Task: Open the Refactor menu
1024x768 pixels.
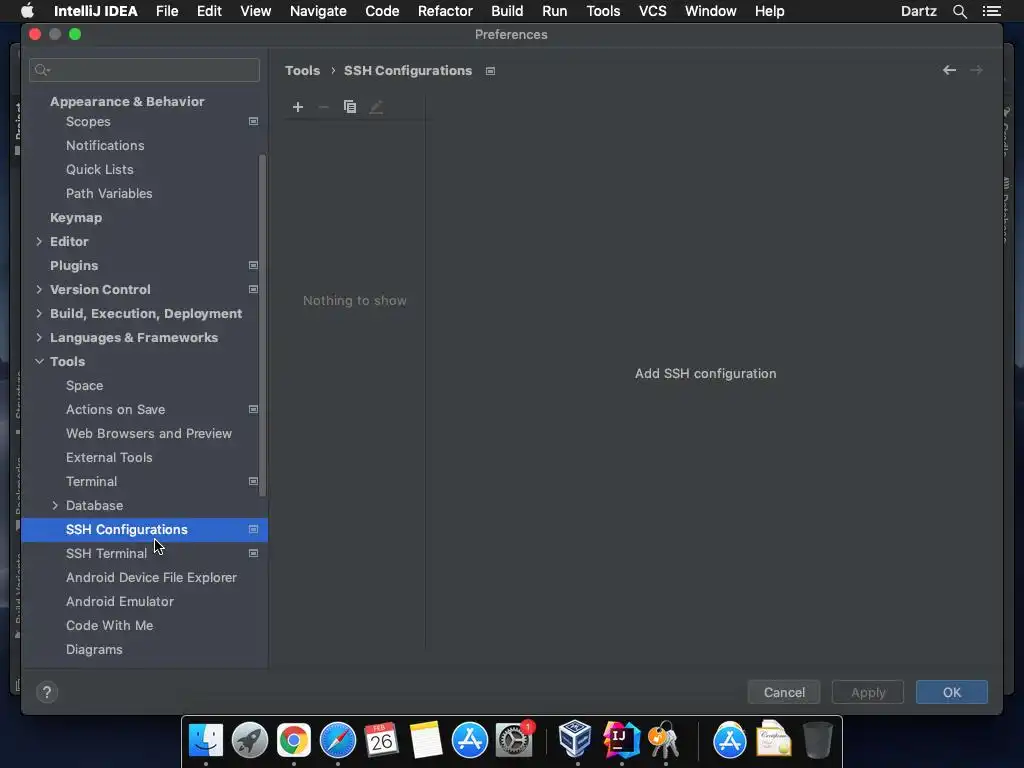Action: tap(445, 11)
